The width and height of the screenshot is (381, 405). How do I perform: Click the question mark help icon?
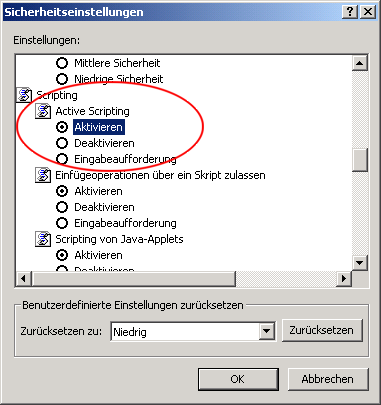tap(350, 12)
